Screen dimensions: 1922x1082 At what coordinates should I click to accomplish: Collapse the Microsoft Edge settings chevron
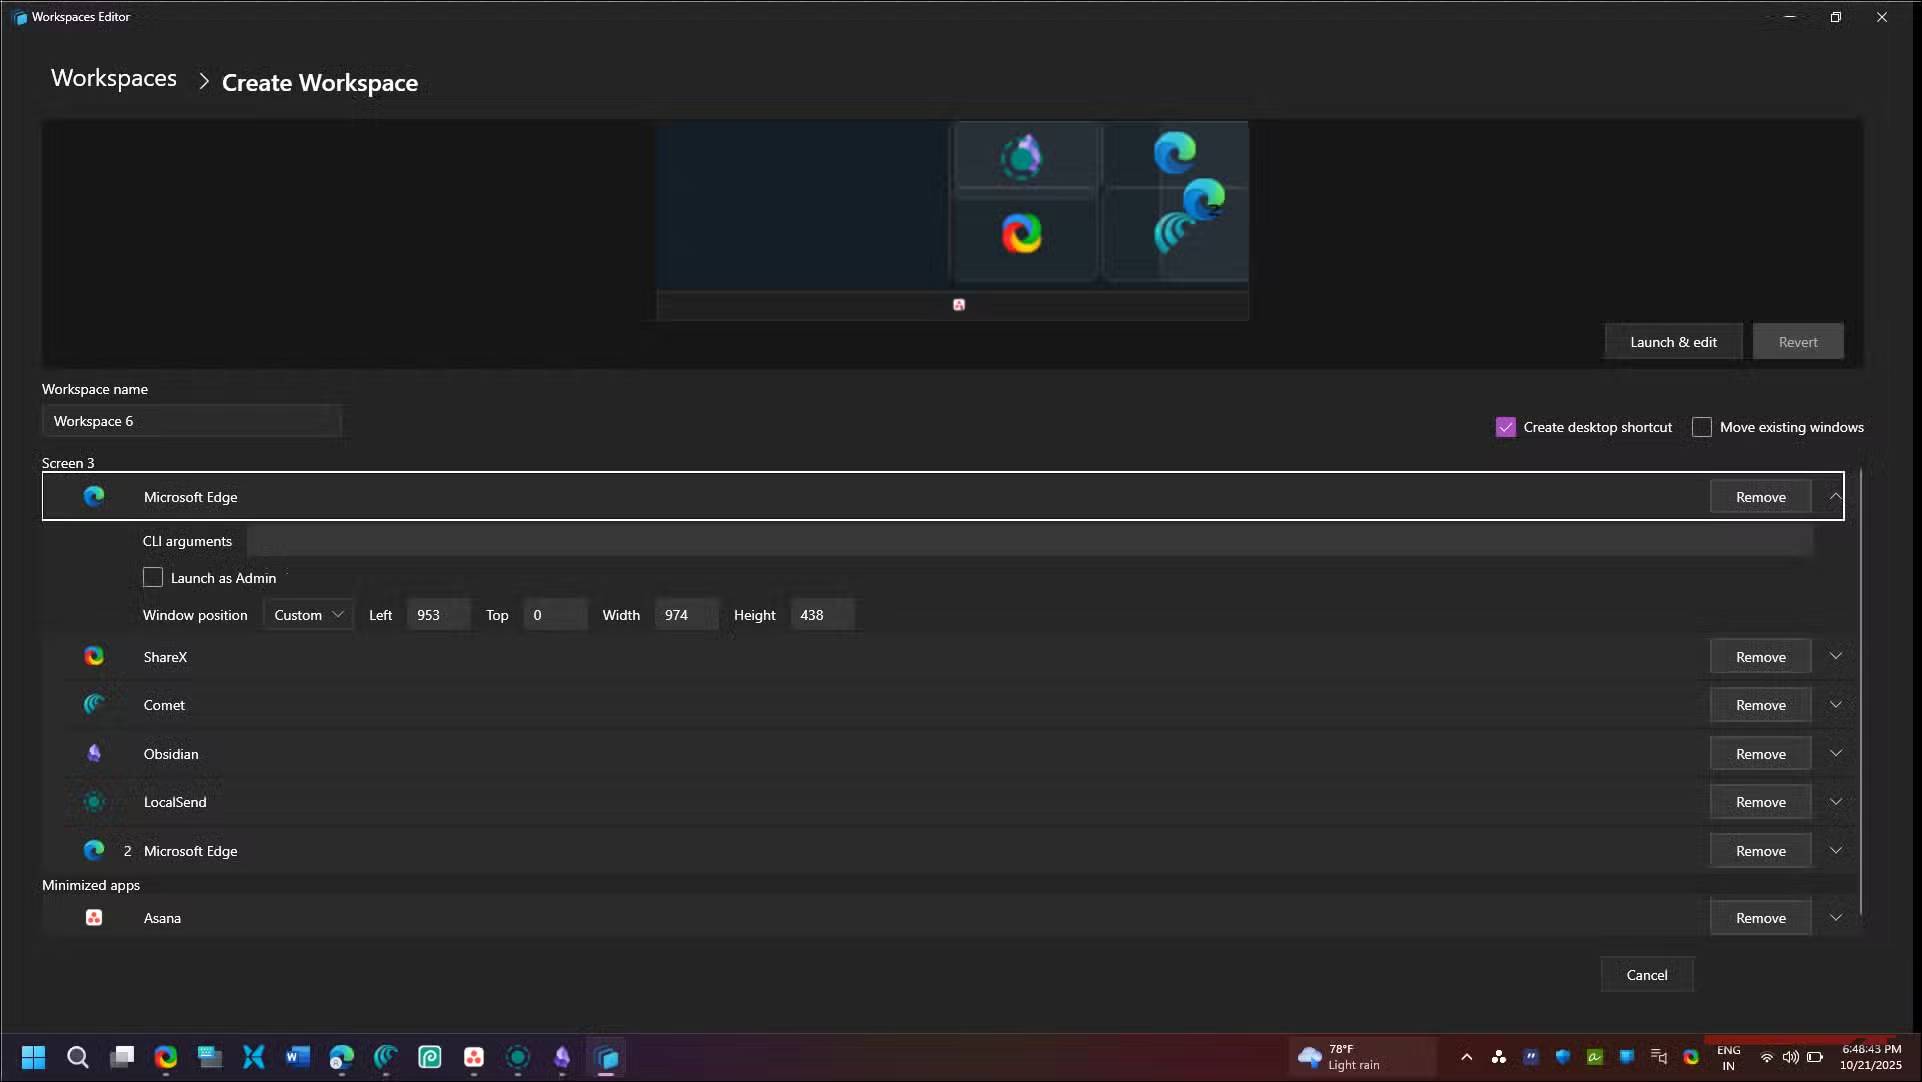point(1835,496)
